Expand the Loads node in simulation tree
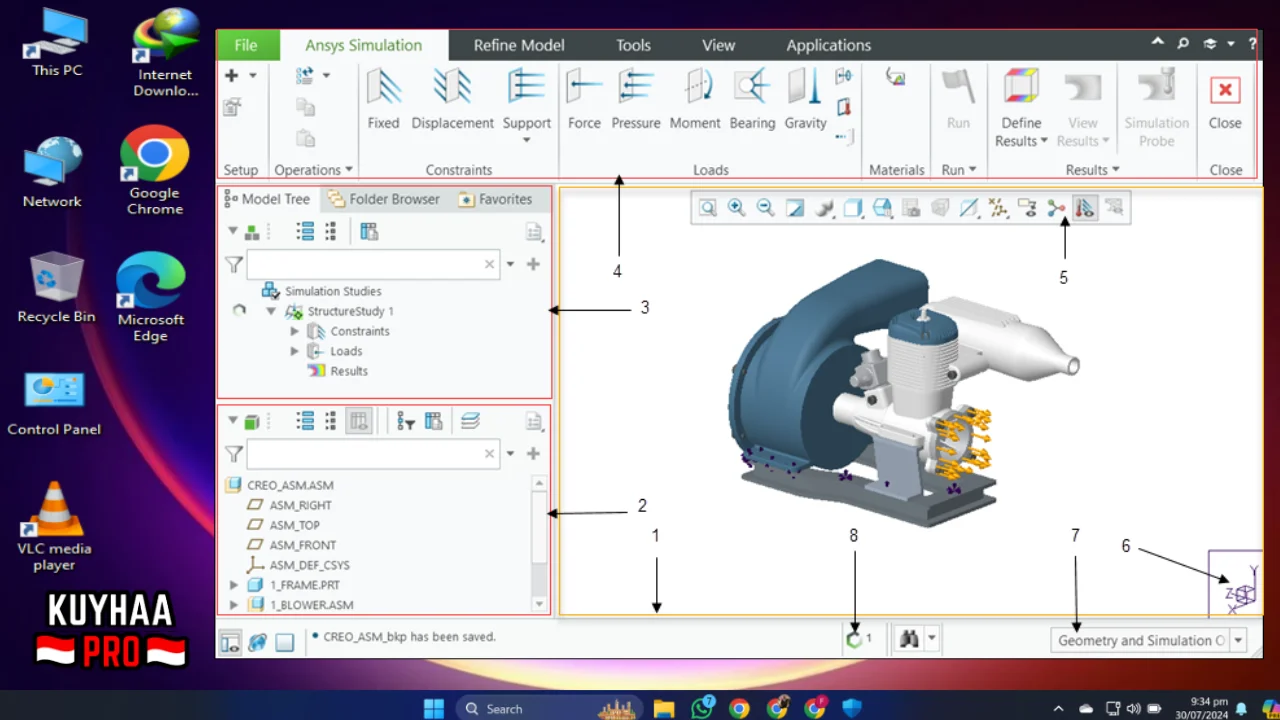 coord(294,351)
